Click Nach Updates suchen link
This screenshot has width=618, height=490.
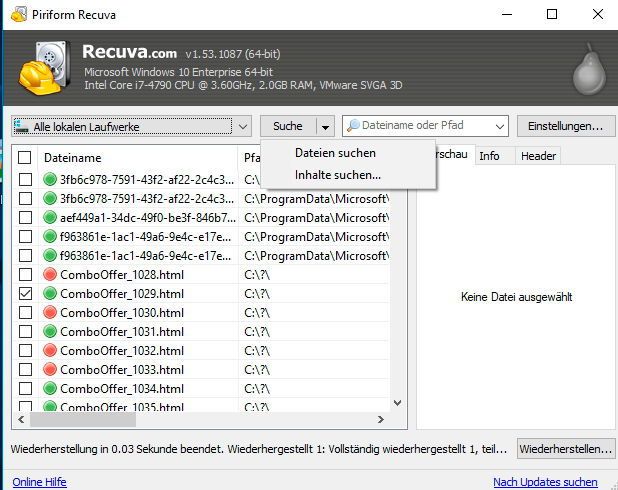click(x=545, y=482)
